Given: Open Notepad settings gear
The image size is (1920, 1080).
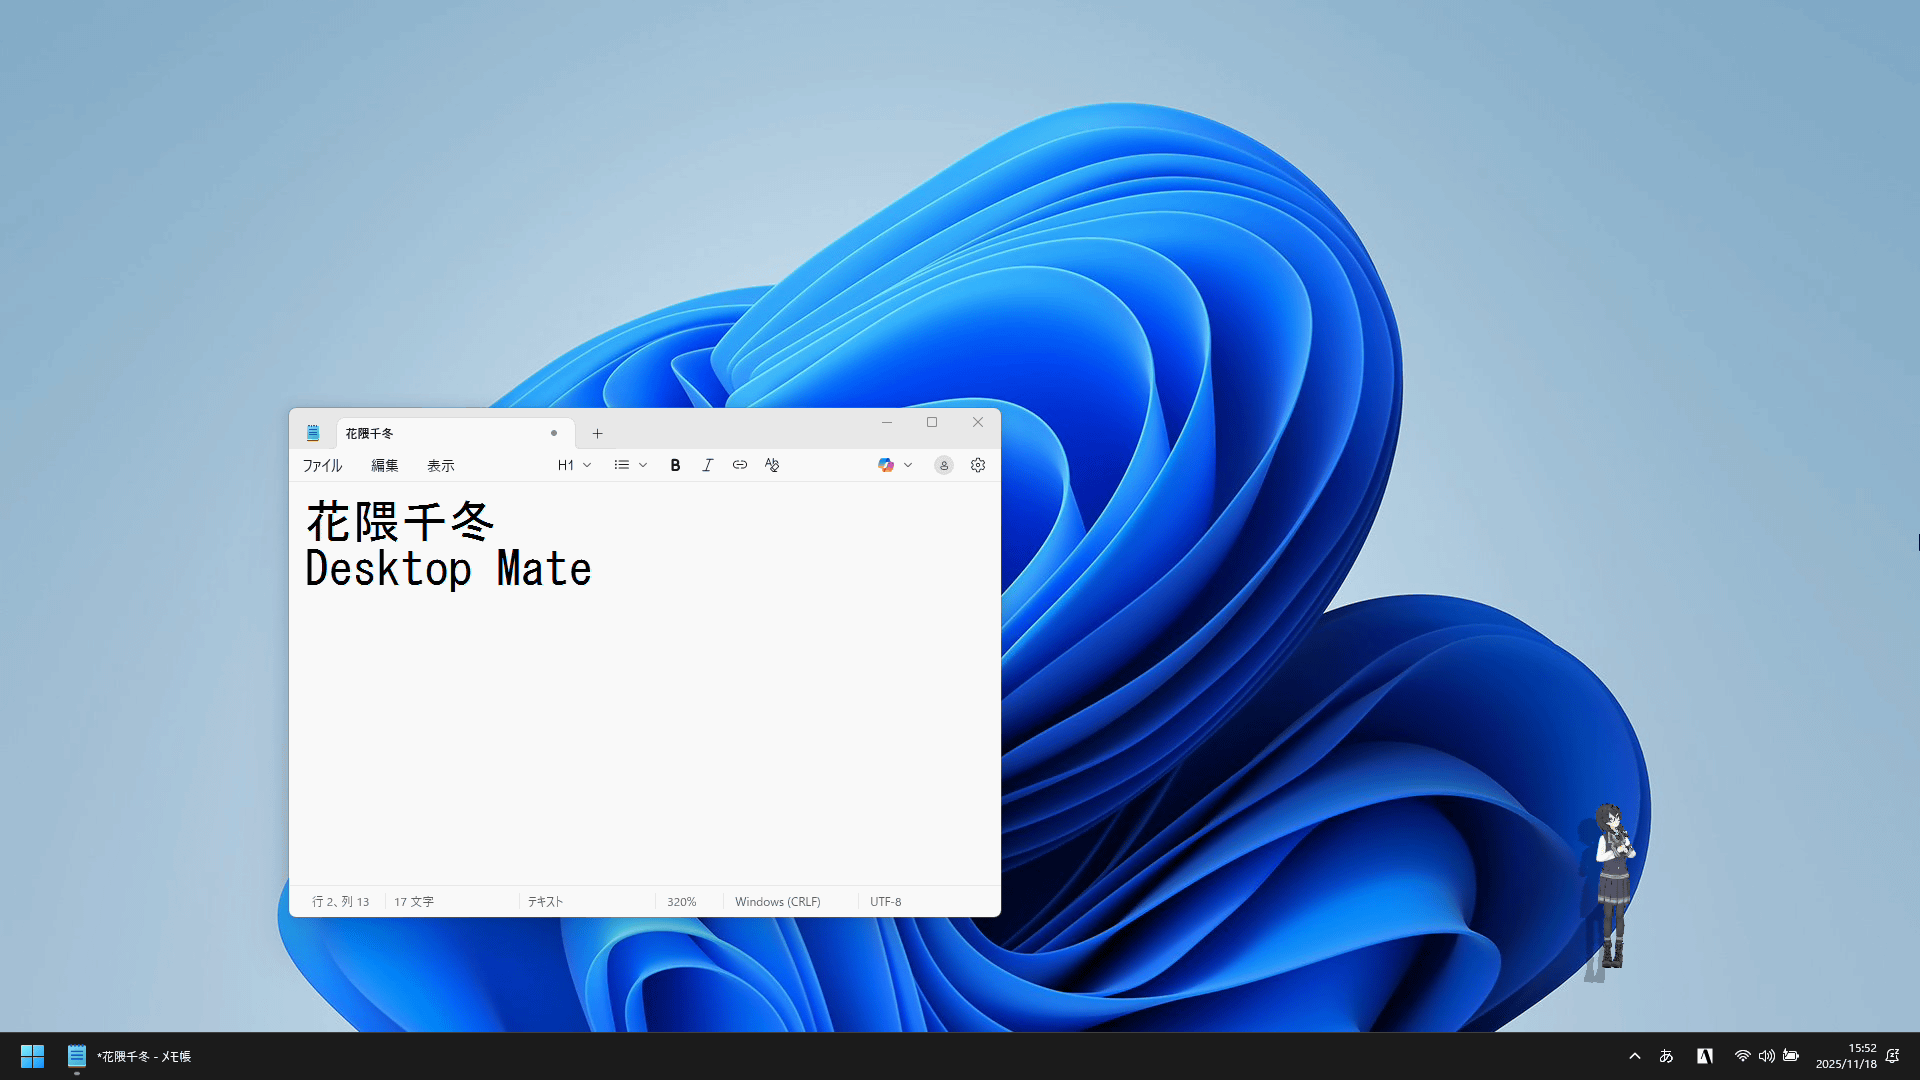Looking at the screenshot, I should click(978, 465).
